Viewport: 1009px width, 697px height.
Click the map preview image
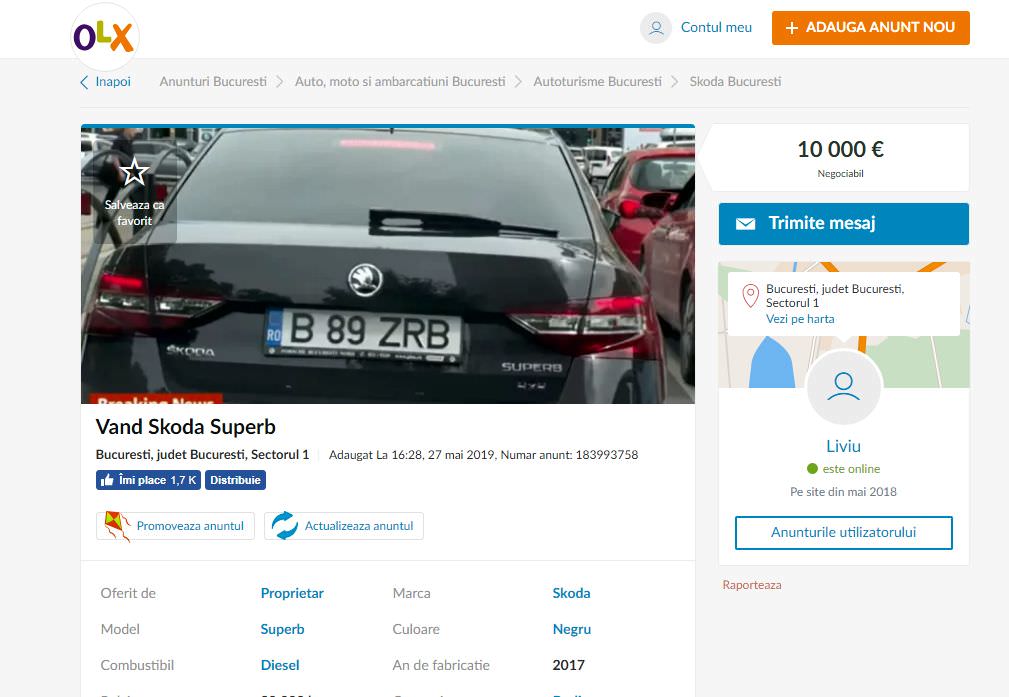844,324
